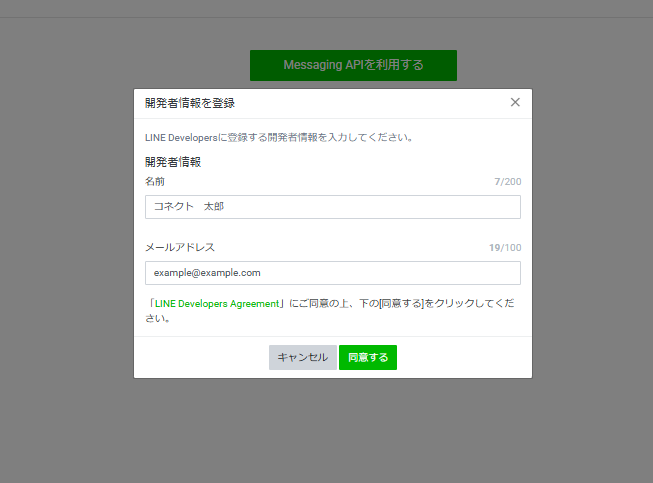
Task: Click the green 同意する button
Action: pyautogui.click(x=368, y=357)
